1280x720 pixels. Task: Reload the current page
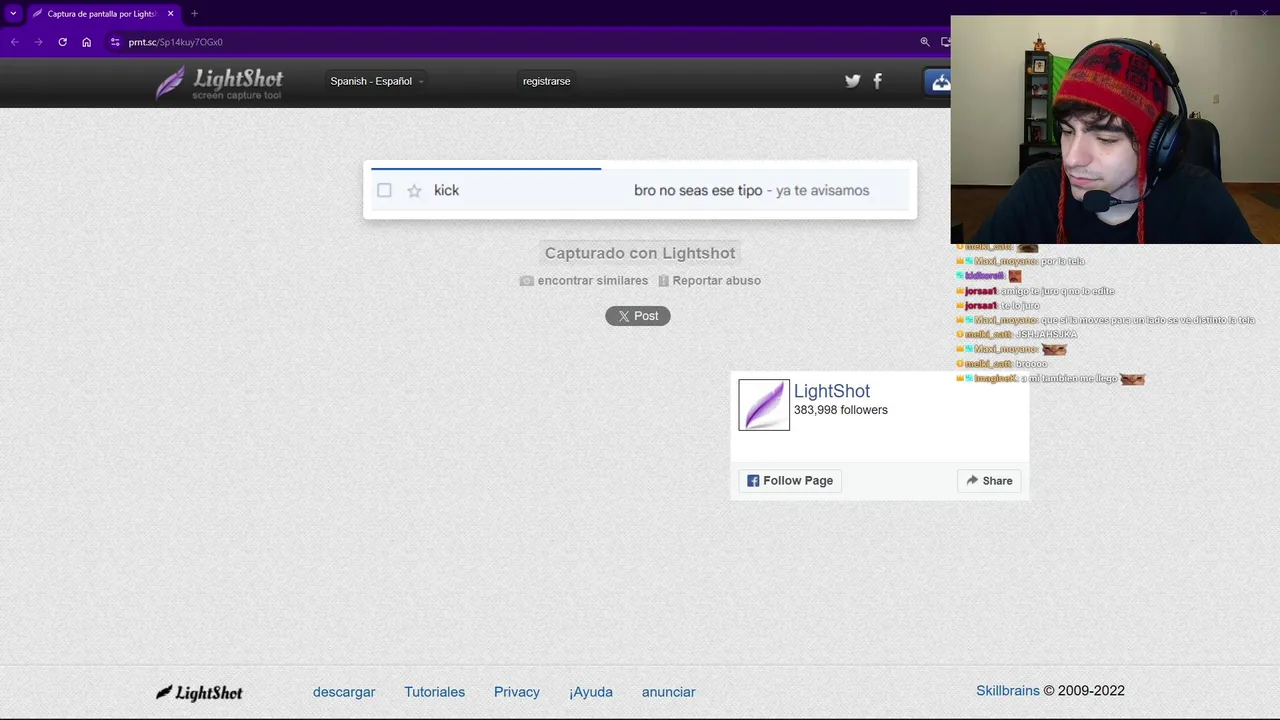point(62,42)
